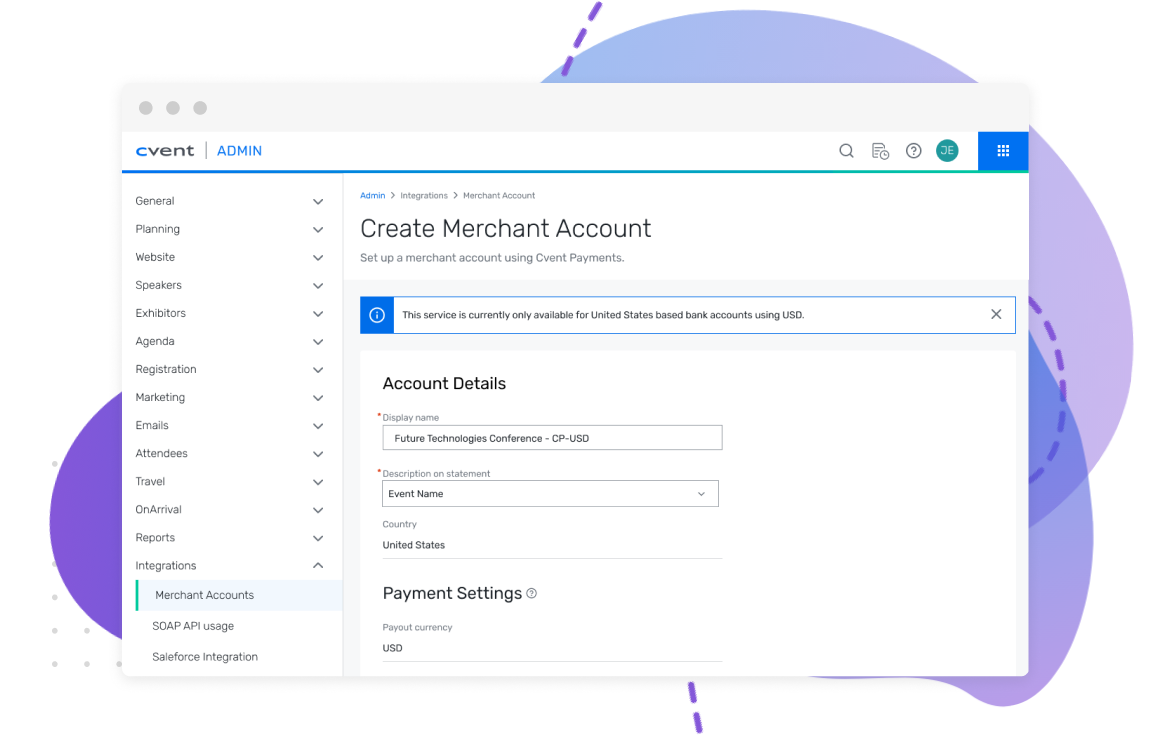Screen dimensions: 1150x750
Task: Click the blue info icon on banner
Action: point(377,315)
